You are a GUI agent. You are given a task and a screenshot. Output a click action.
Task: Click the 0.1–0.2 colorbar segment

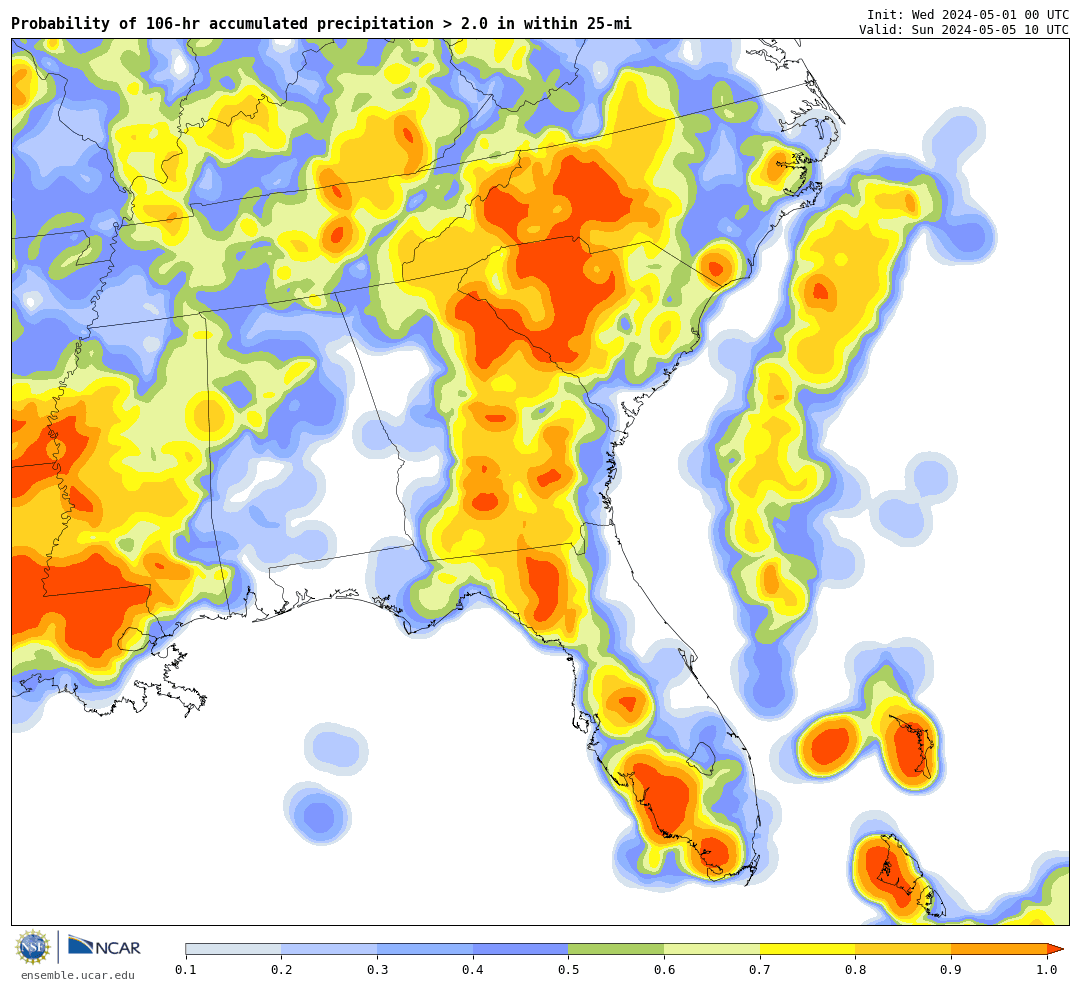(x=233, y=949)
